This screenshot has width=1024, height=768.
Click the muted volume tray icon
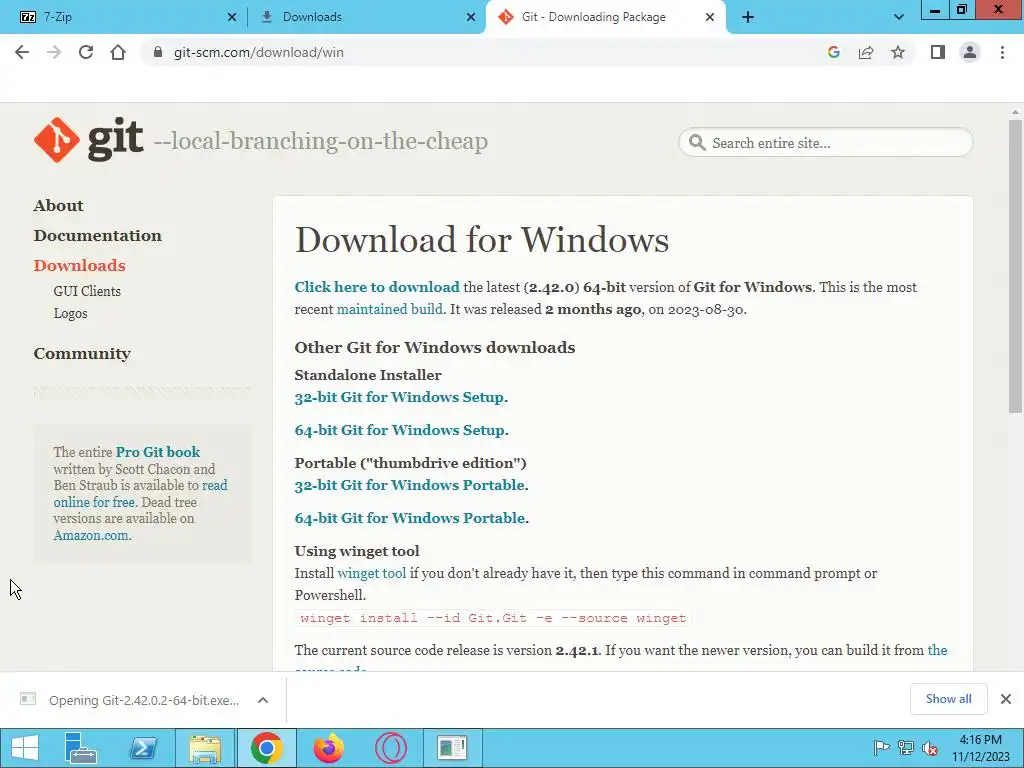[930, 748]
